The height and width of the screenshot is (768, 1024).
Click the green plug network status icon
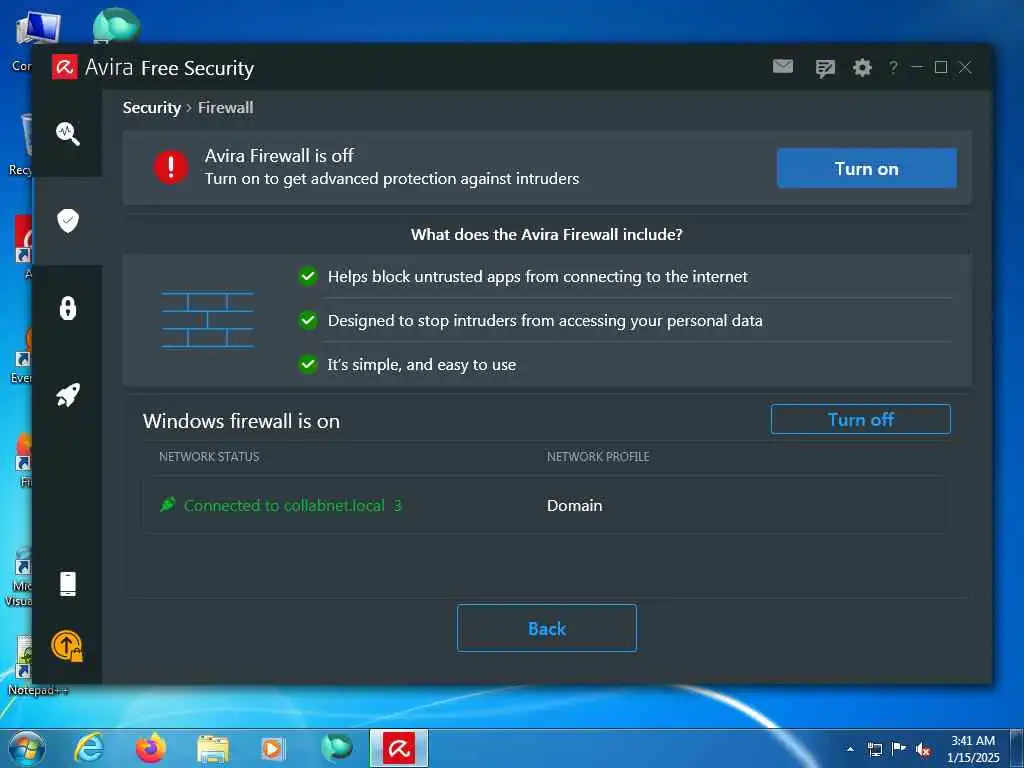(167, 504)
